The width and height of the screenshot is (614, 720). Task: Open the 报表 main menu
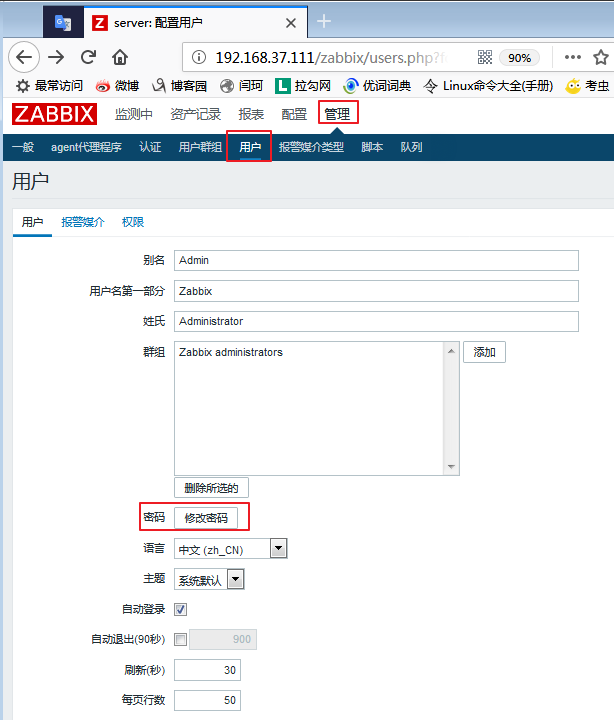pyautogui.click(x=251, y=114)
